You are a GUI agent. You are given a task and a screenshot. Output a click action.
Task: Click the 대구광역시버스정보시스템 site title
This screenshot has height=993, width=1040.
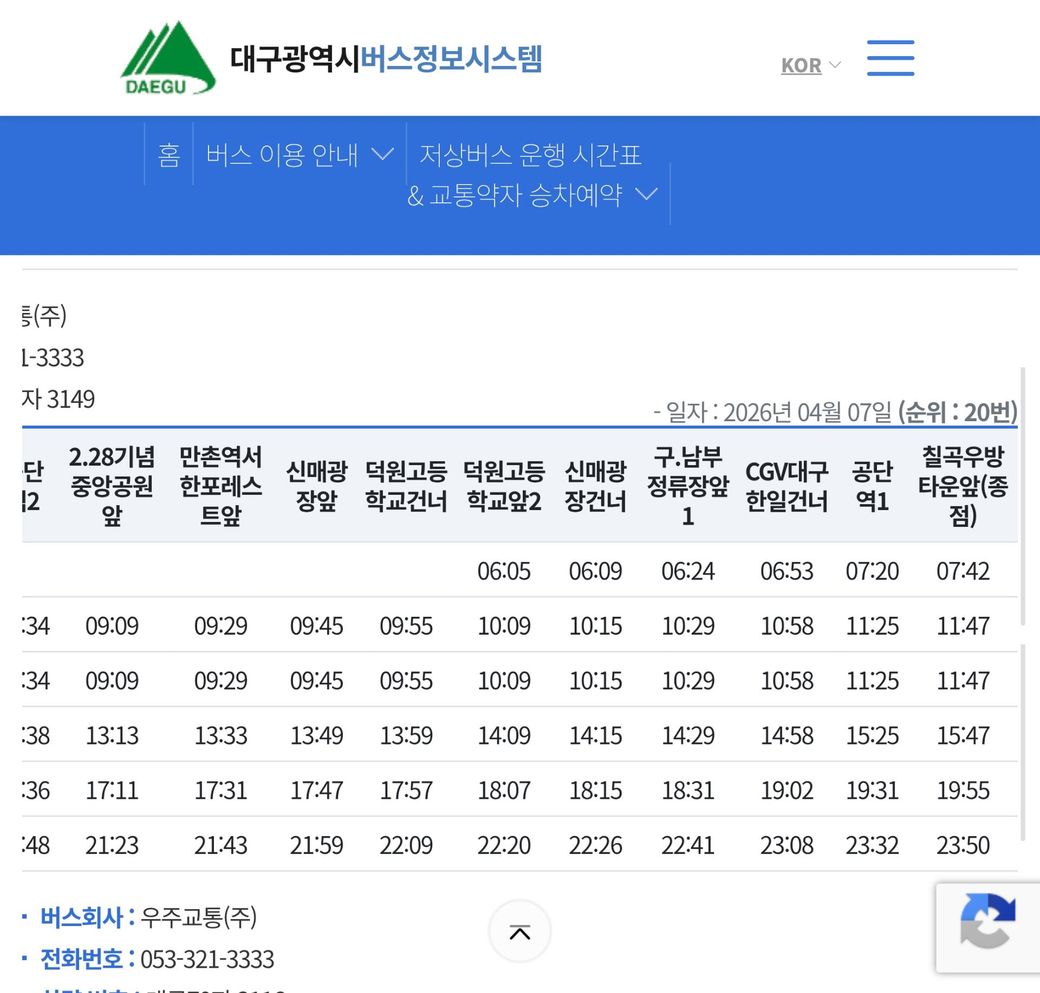click(x=386, y=59)
